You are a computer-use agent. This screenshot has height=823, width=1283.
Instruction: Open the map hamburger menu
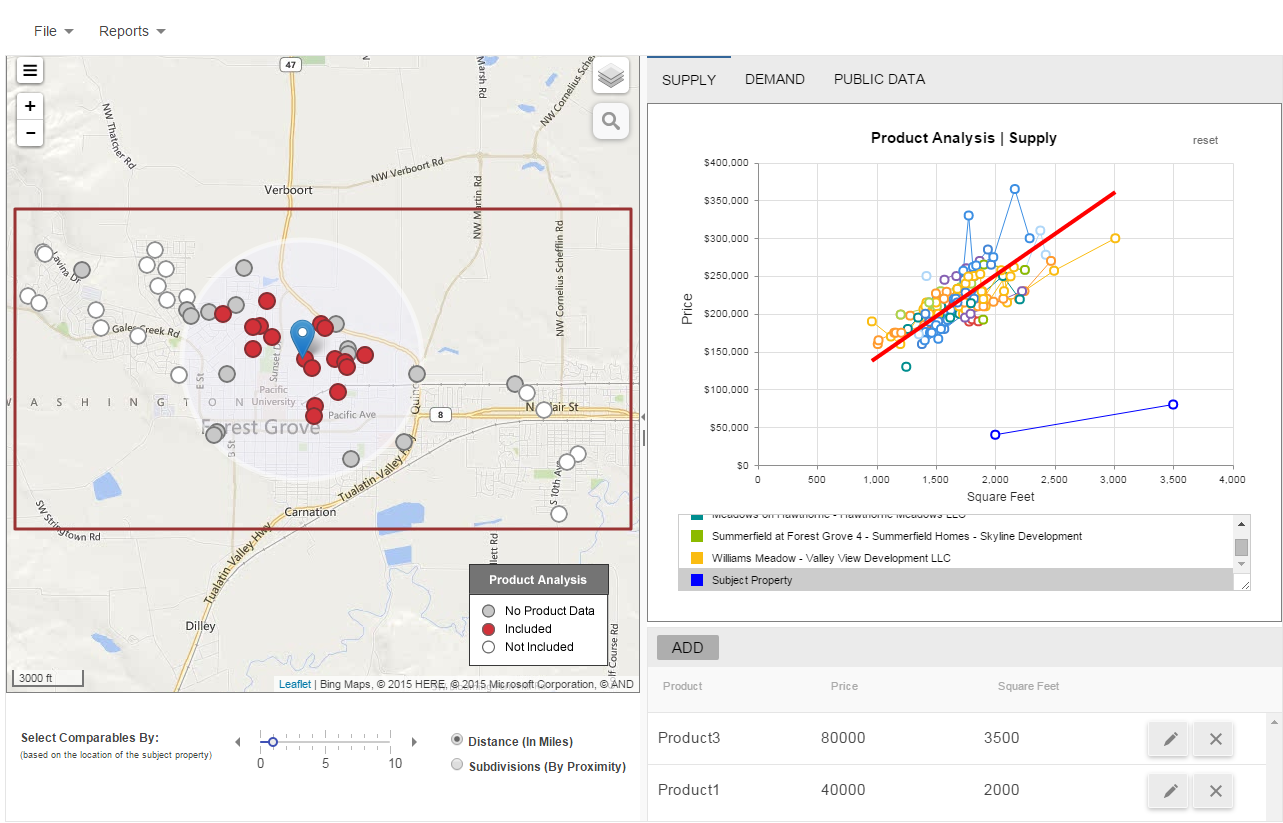[30, 70]
